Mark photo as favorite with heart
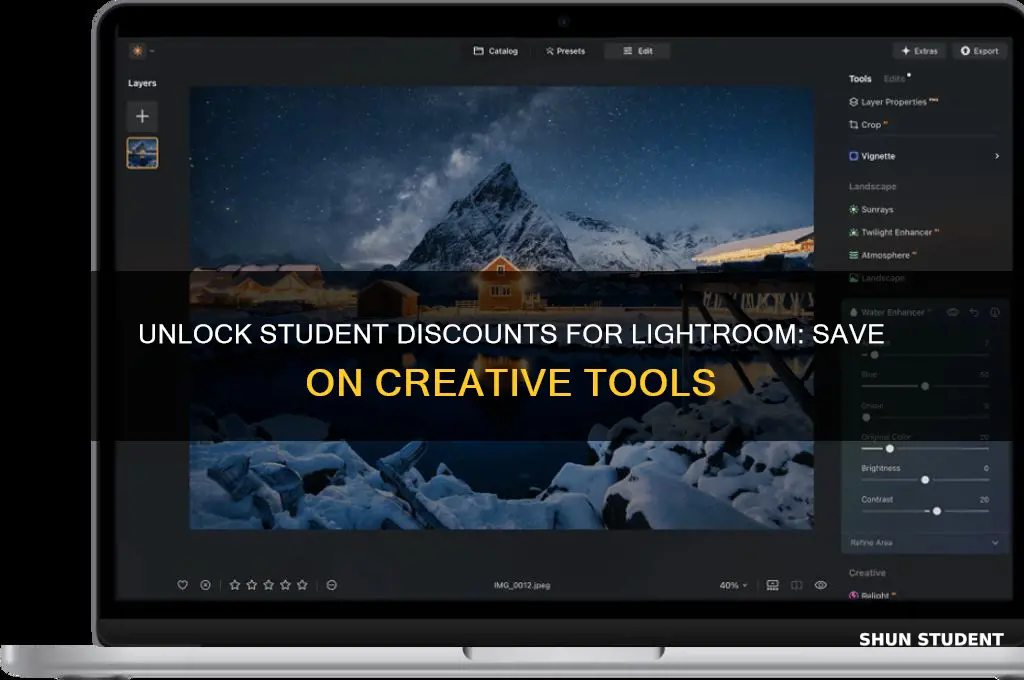This screenshot has width=1024, height=680. tap(183, 585)
